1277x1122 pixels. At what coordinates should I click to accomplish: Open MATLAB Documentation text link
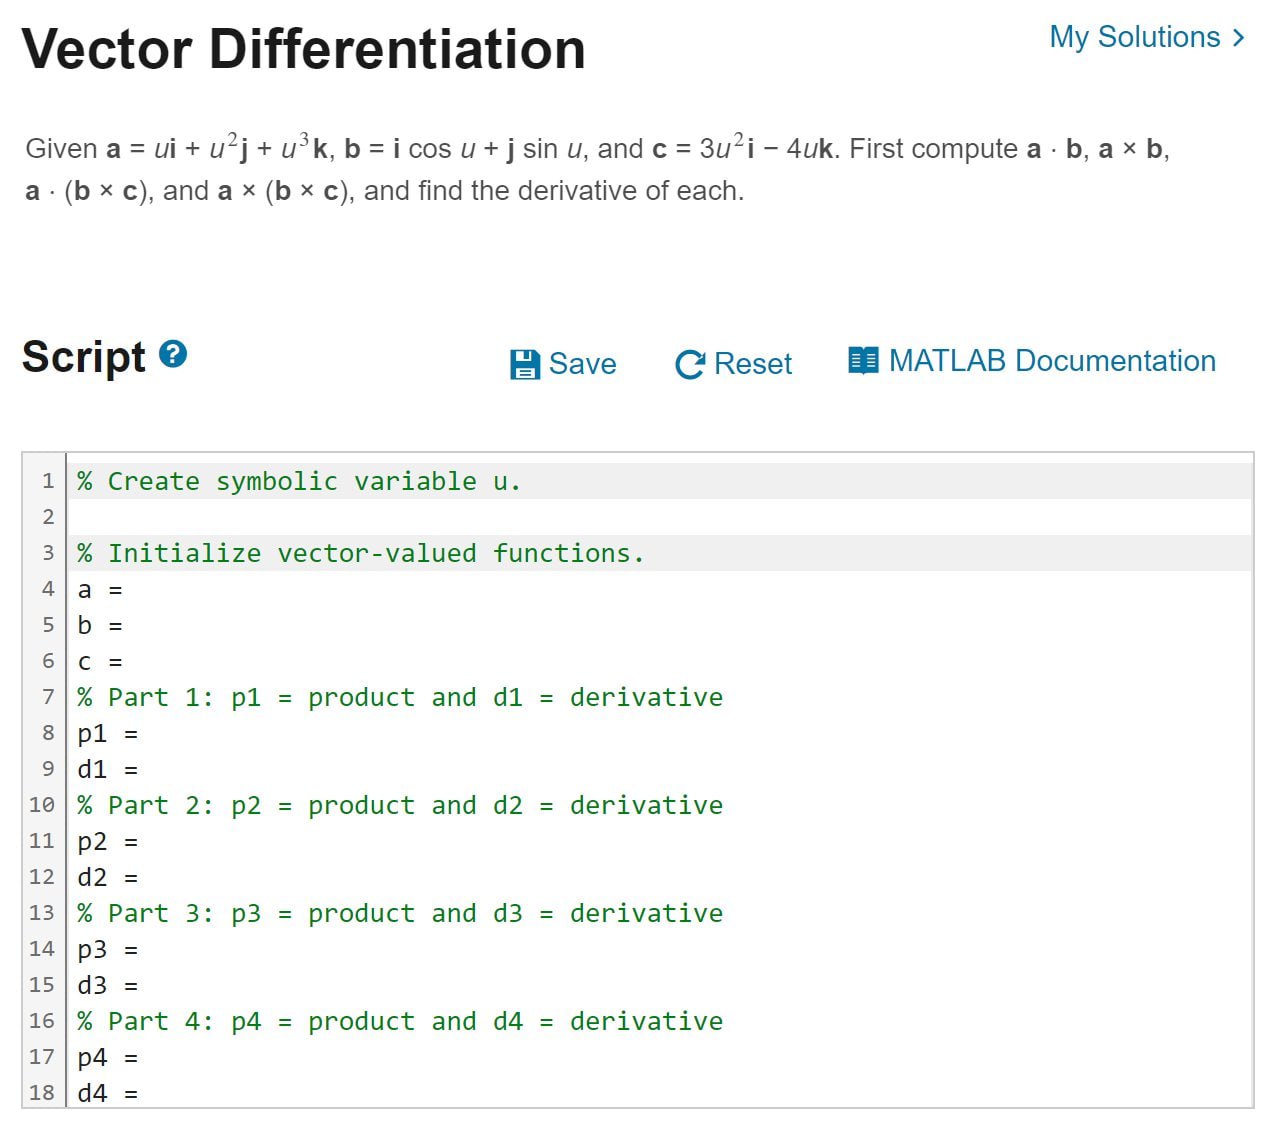1051,361
